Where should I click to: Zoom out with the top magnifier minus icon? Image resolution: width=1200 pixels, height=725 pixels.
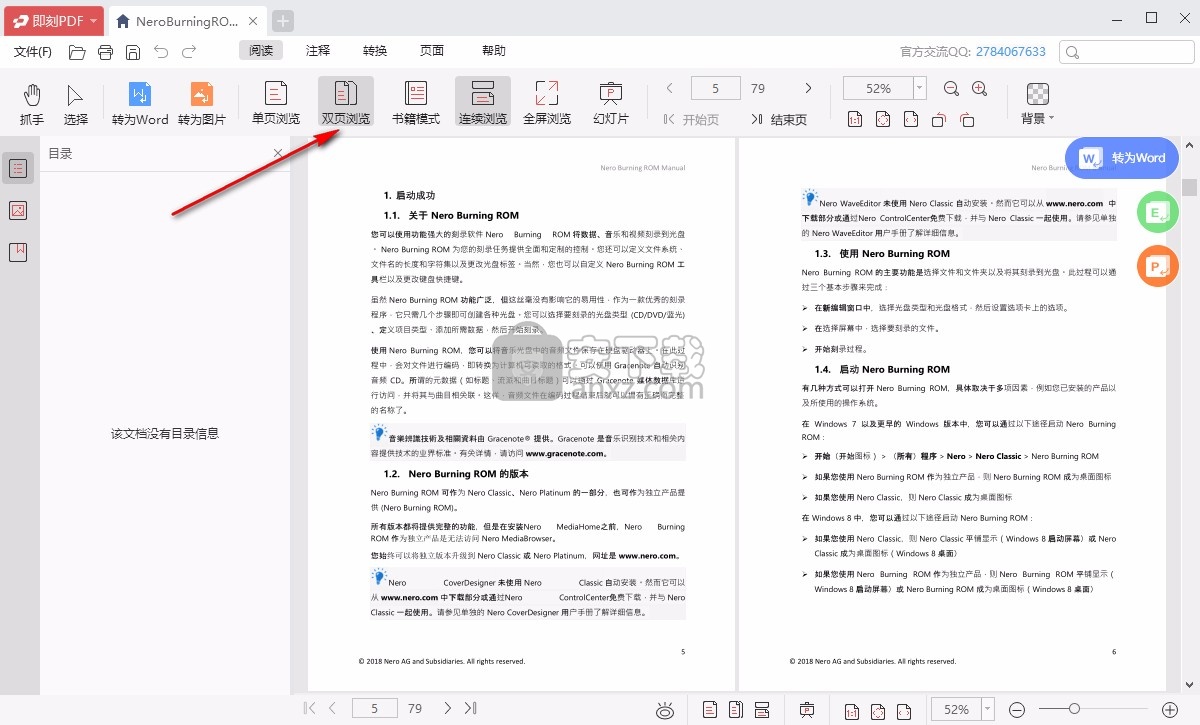click(951, 89)
